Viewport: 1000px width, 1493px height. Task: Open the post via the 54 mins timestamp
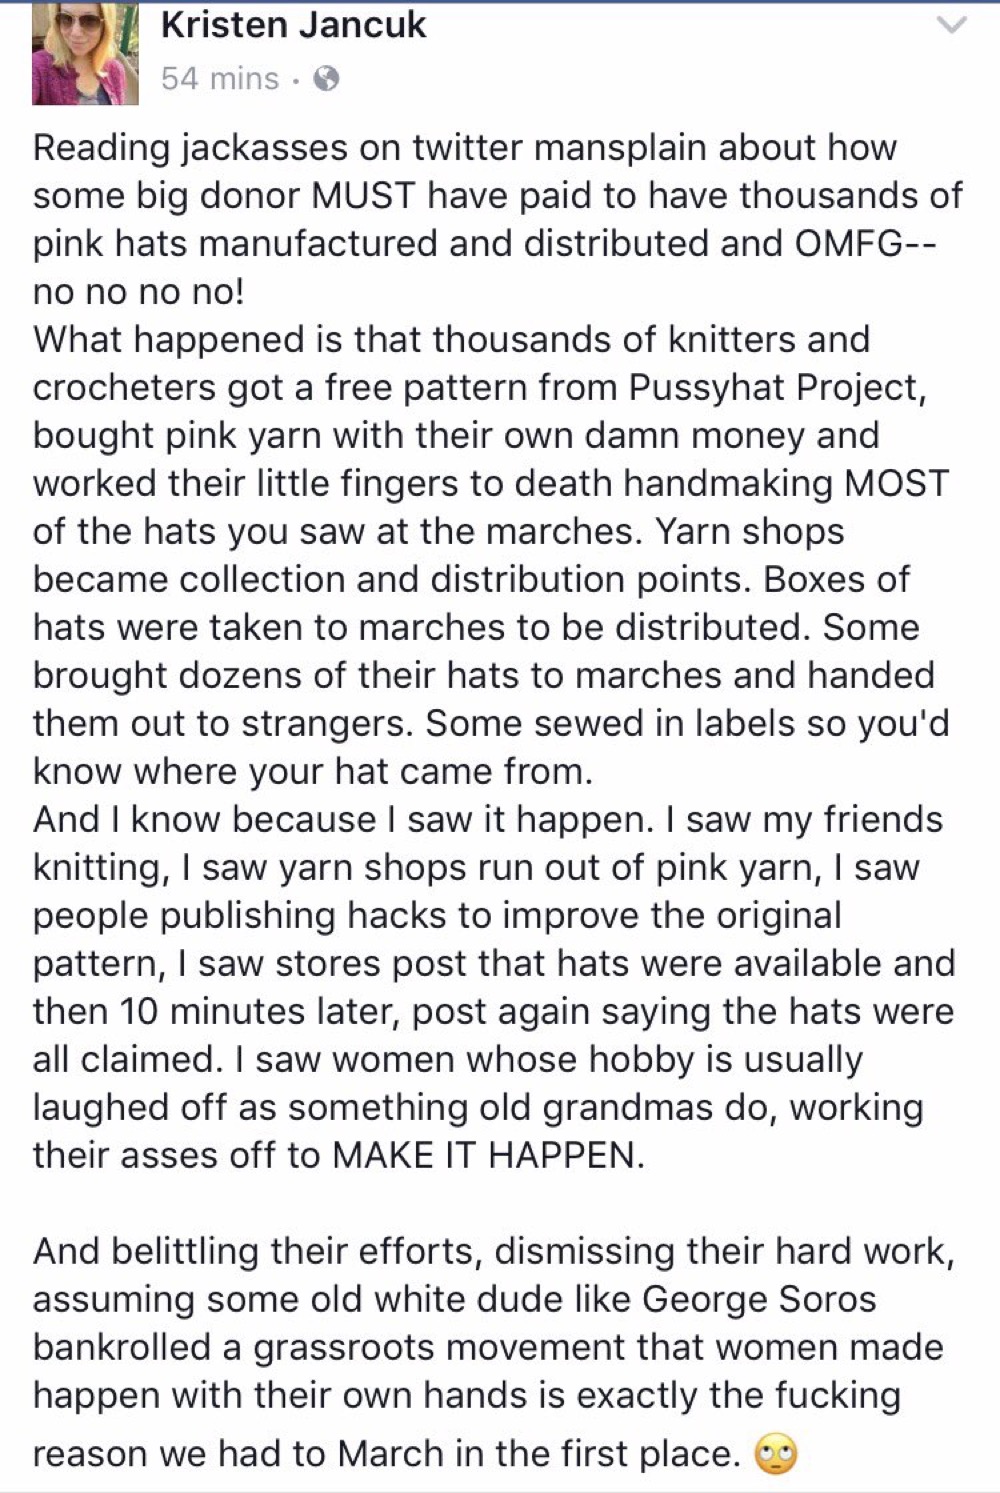pyautogui.click(x=220, y=78)
